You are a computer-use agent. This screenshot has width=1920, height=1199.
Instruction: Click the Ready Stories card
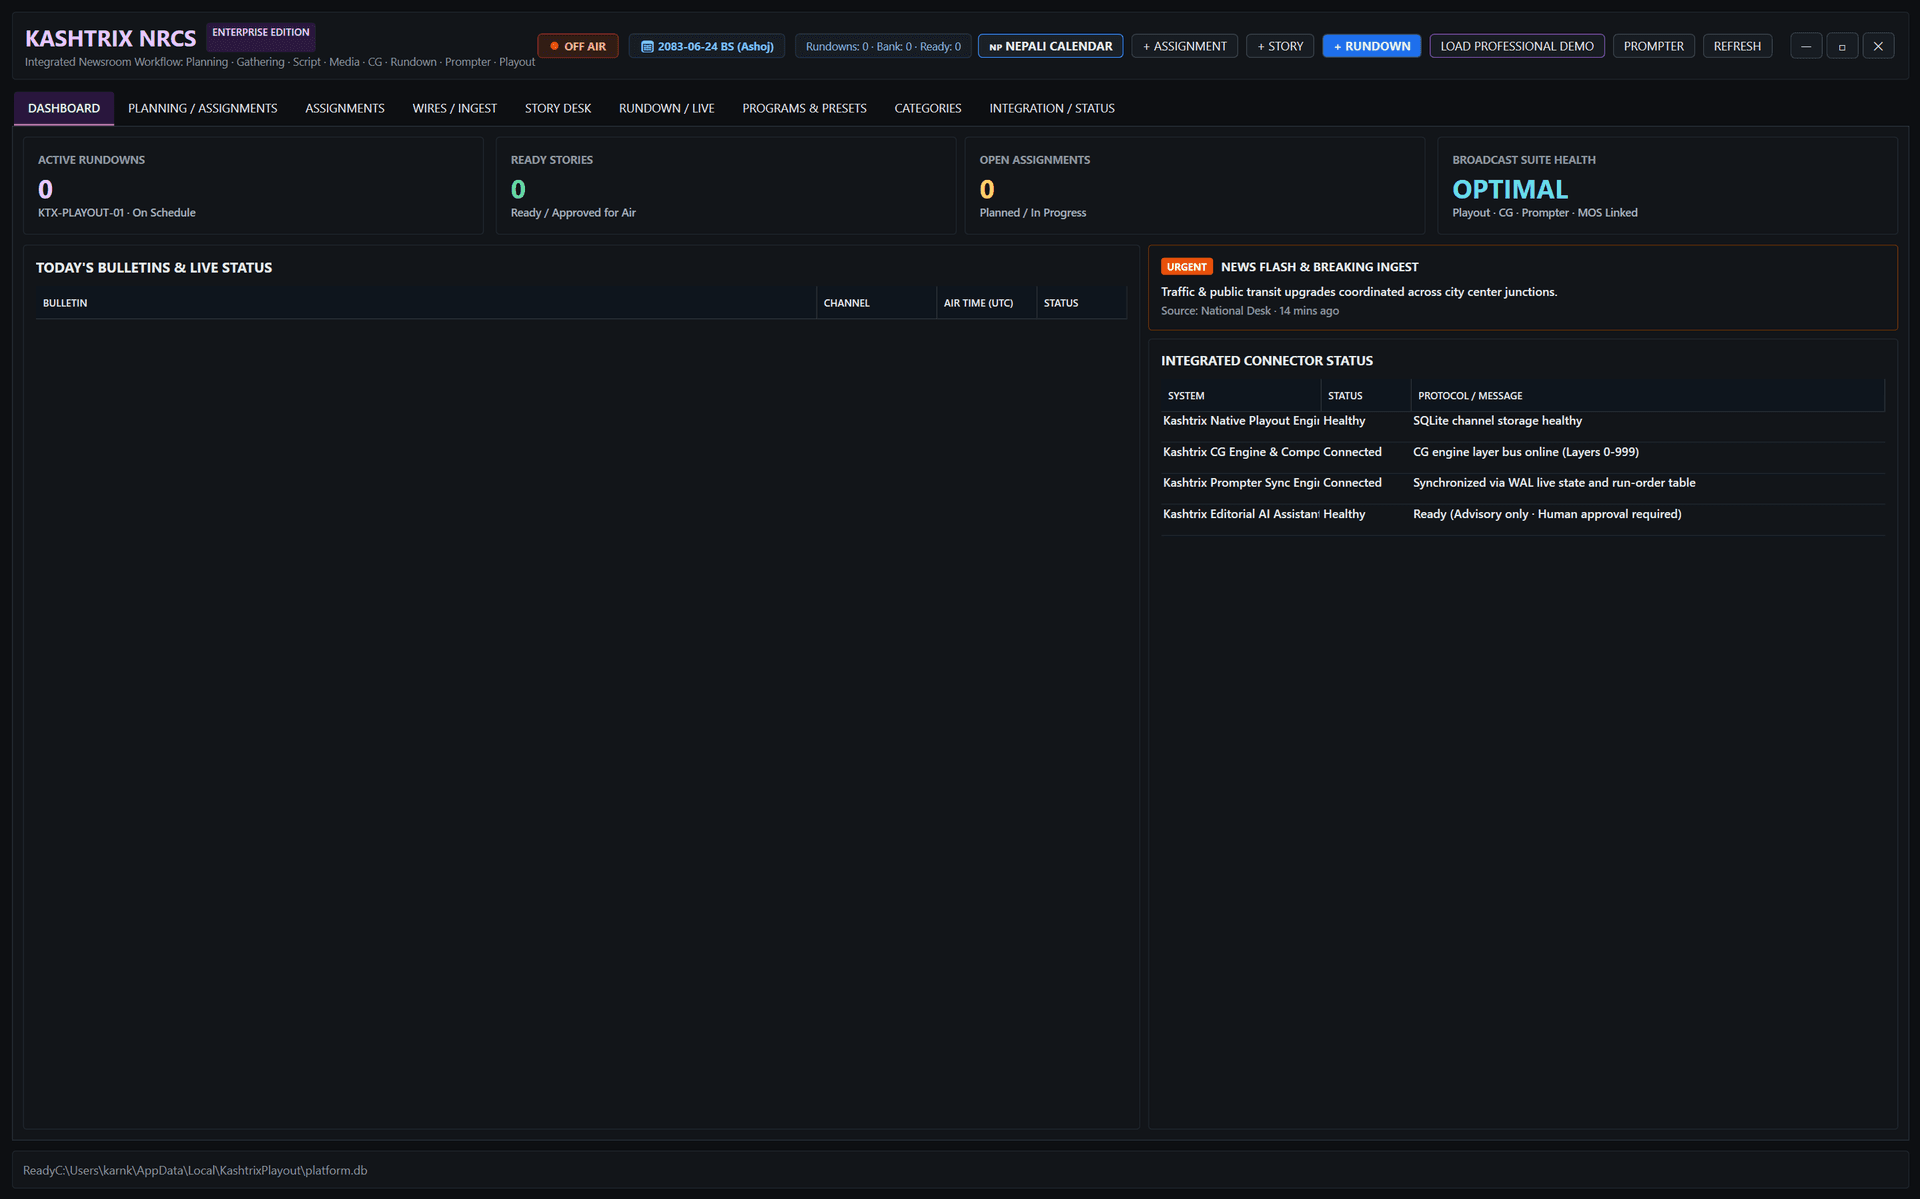point(726,186)
